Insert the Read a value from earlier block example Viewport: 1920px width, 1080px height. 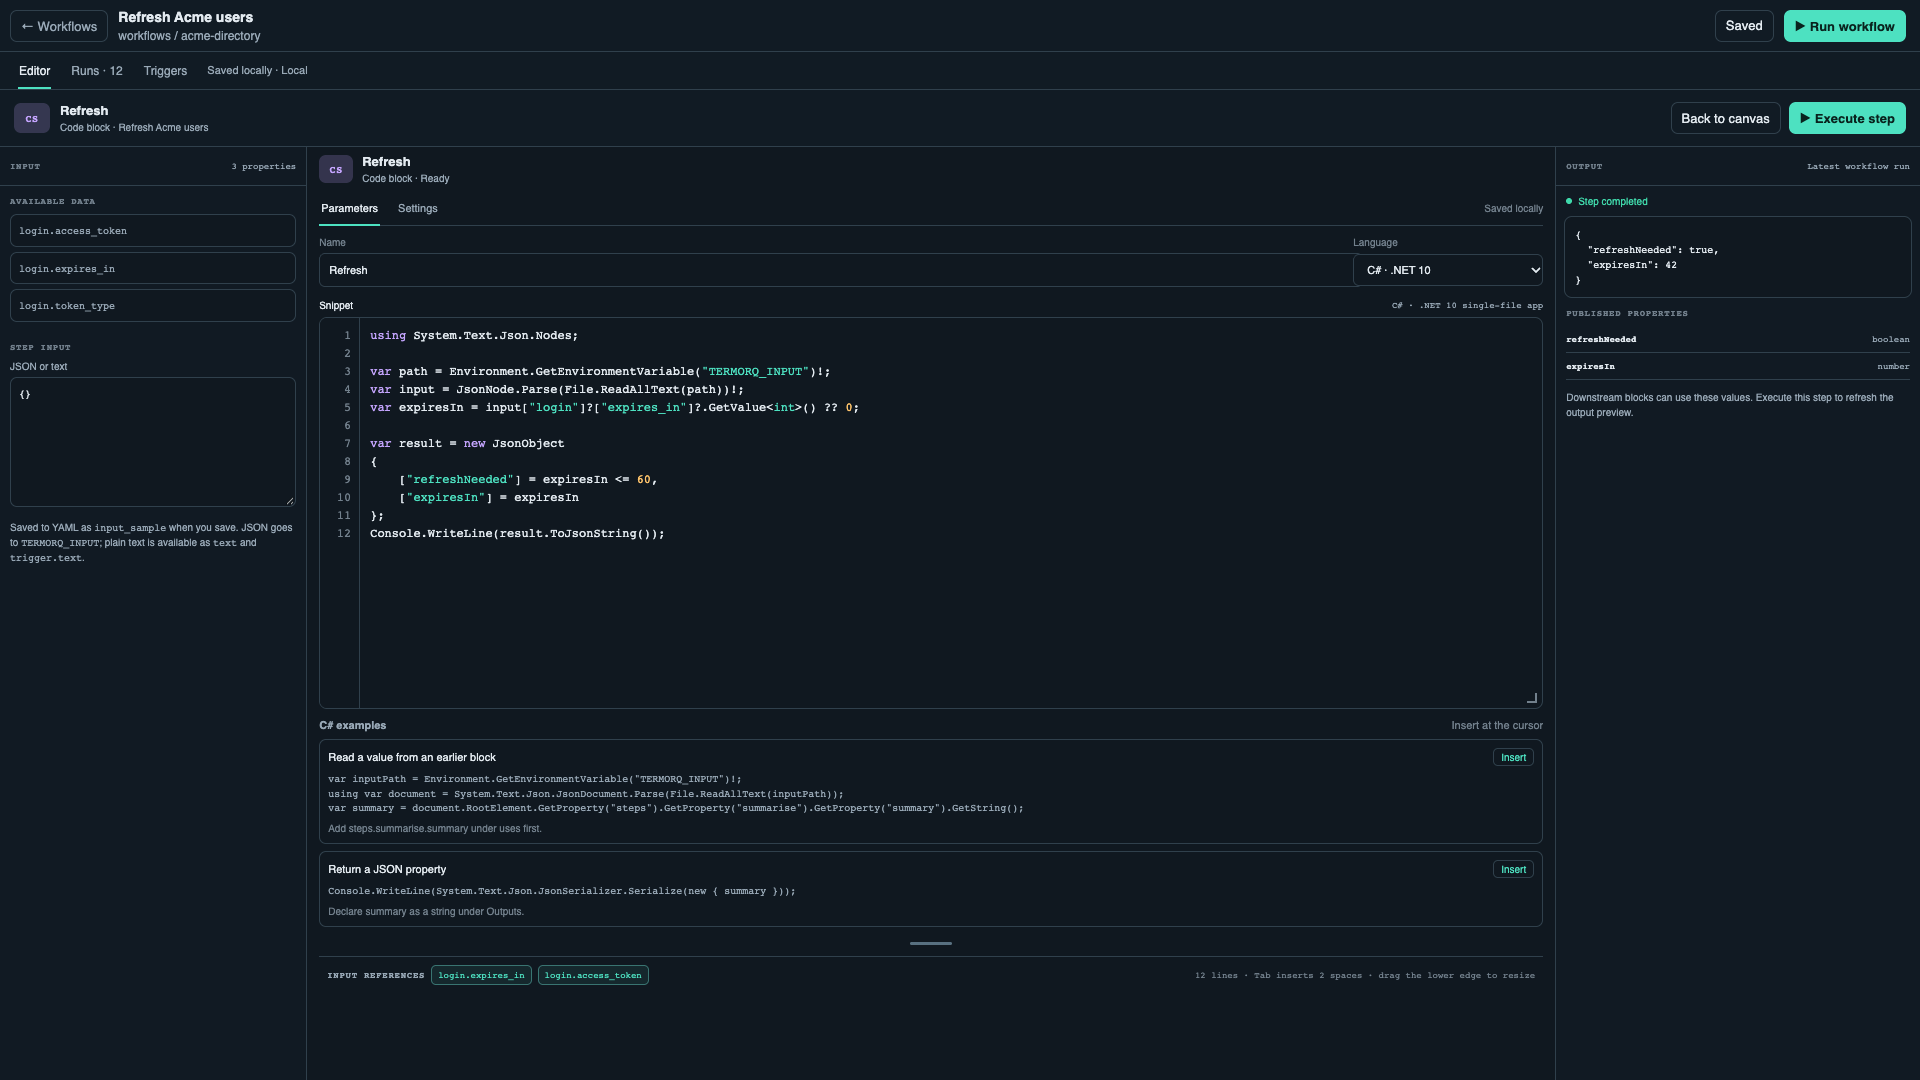click(1513, 758)
